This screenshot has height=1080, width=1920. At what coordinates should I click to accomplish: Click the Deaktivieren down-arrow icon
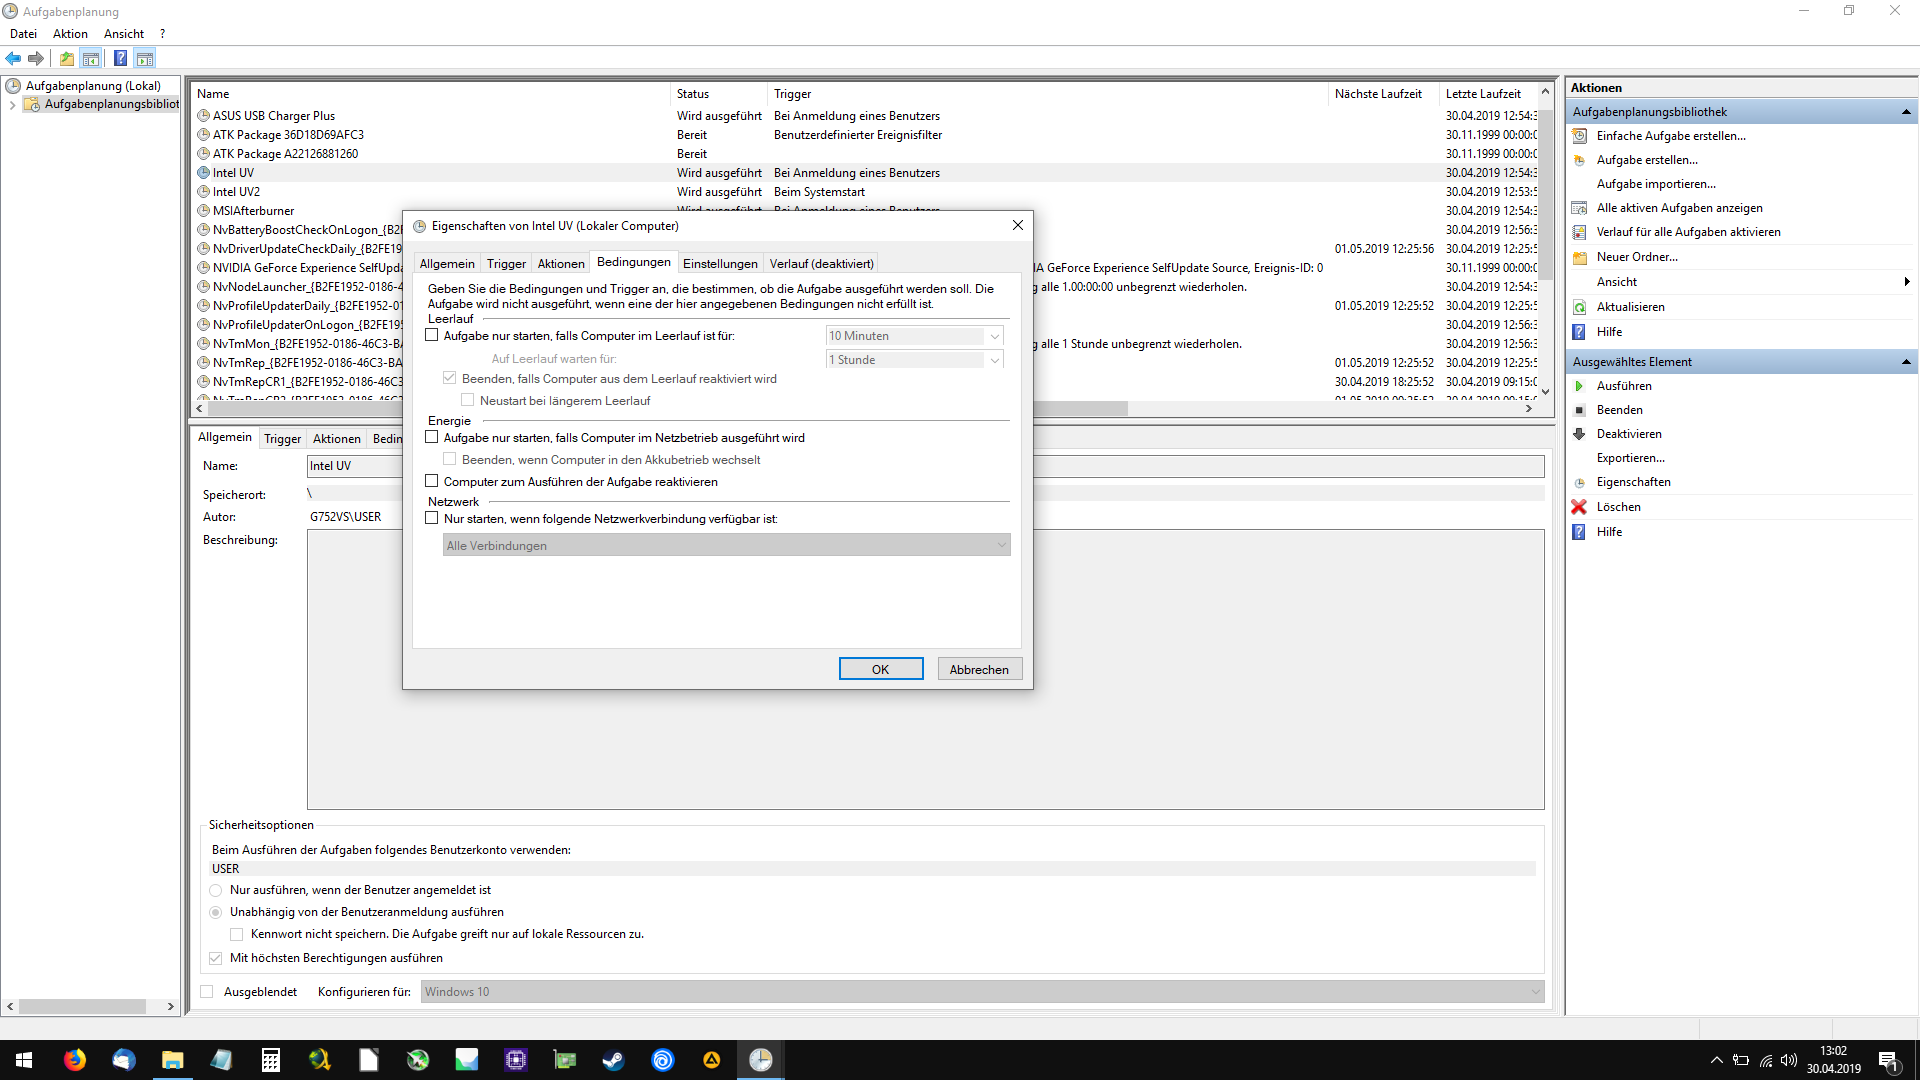[x=1579, y=434]
